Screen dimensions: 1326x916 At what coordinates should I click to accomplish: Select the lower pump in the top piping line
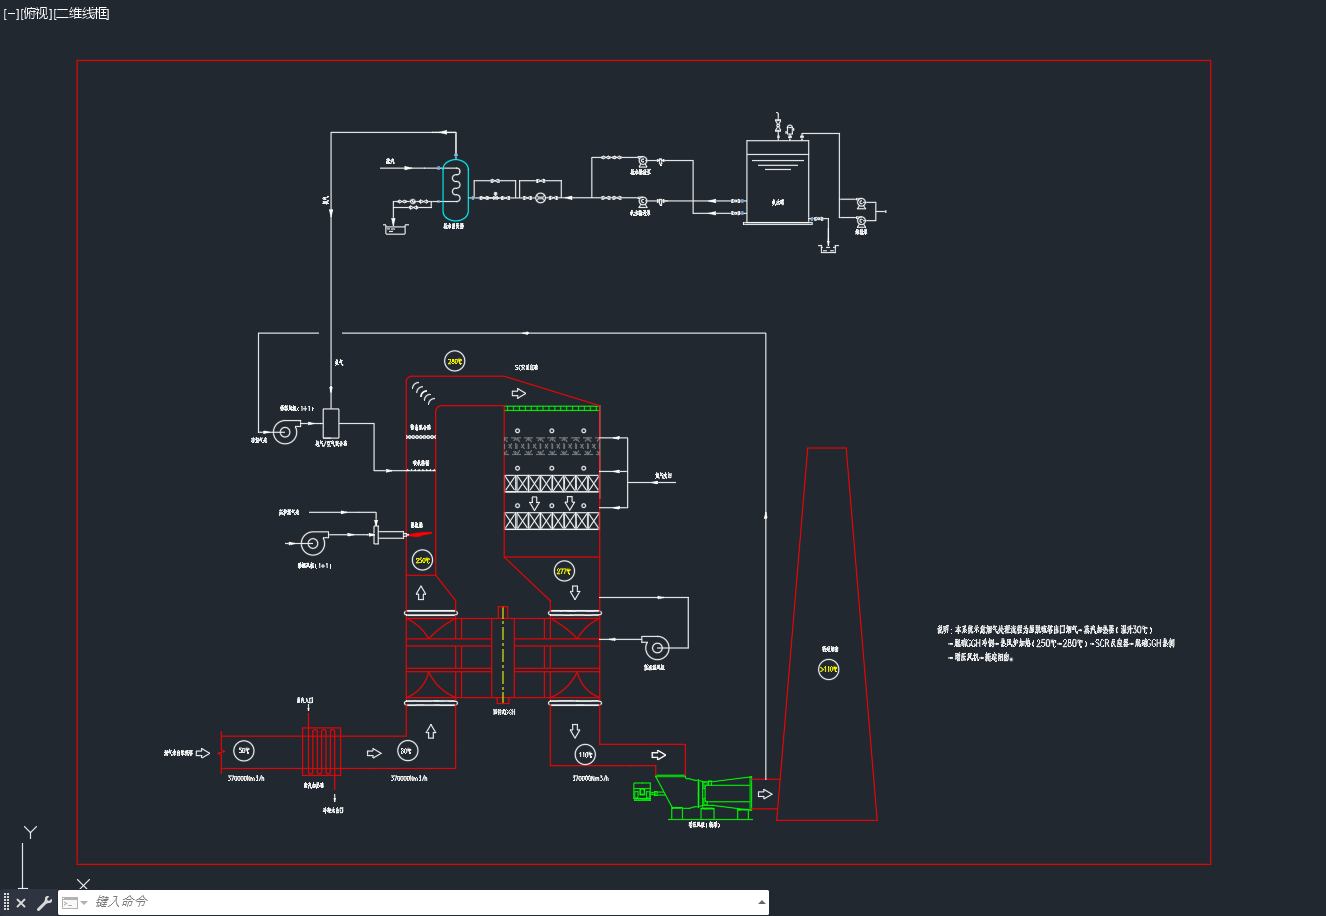[x=643, y=200]
